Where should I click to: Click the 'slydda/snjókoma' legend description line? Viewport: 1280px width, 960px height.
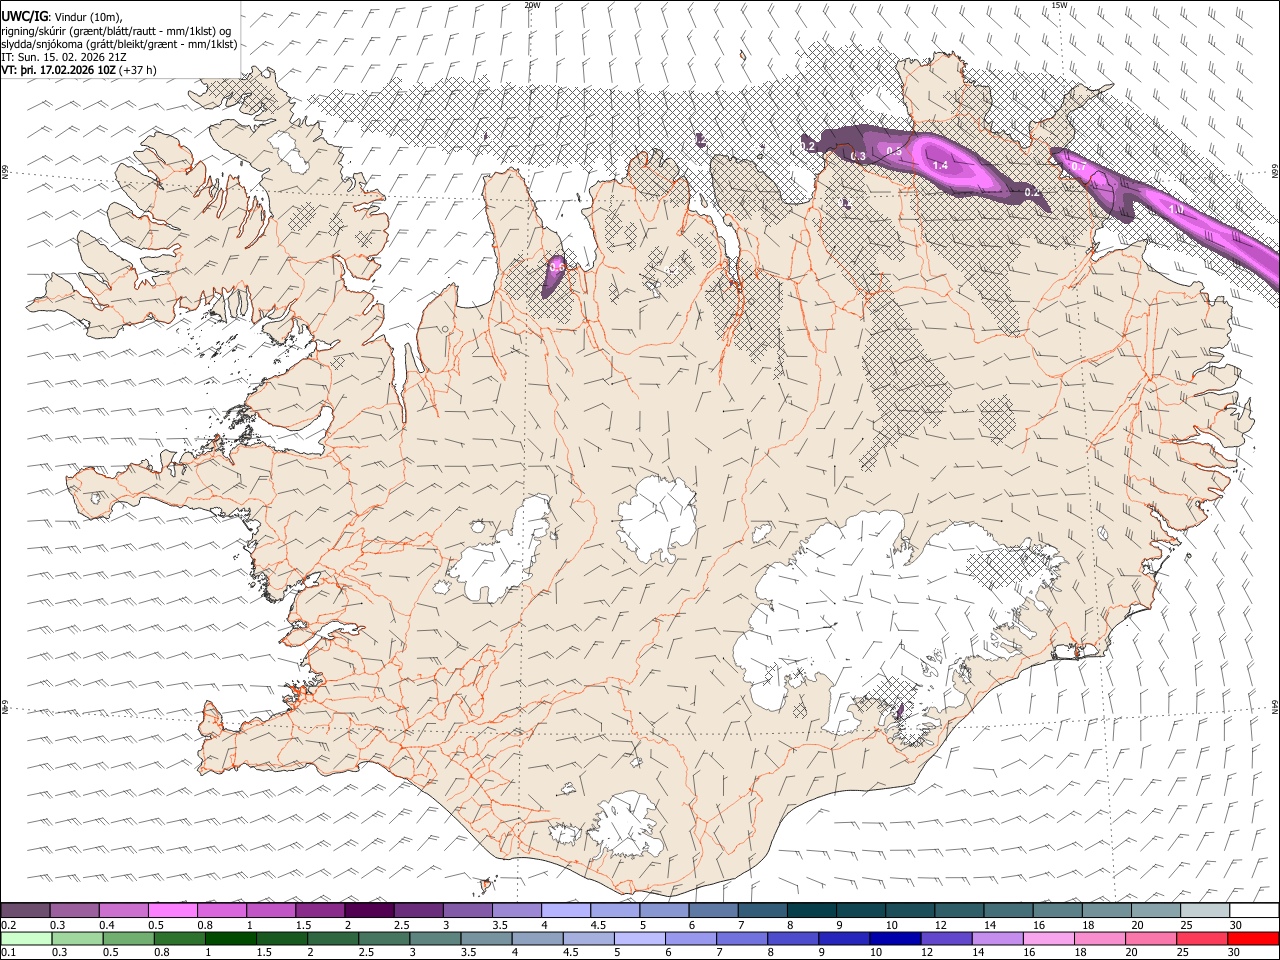click(x=119, y=44)
